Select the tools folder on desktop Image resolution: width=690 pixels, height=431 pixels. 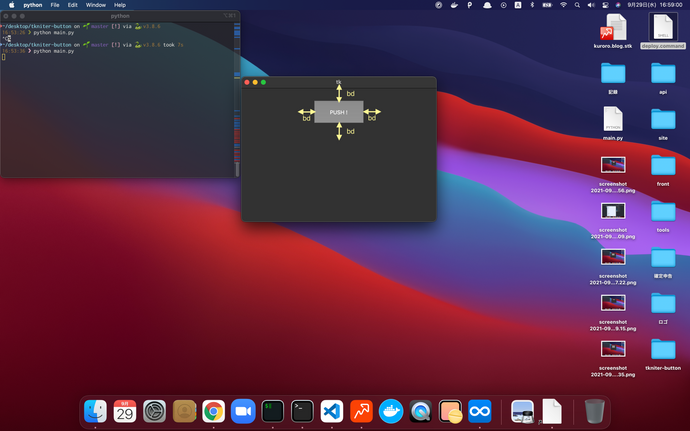click(663, 215)
